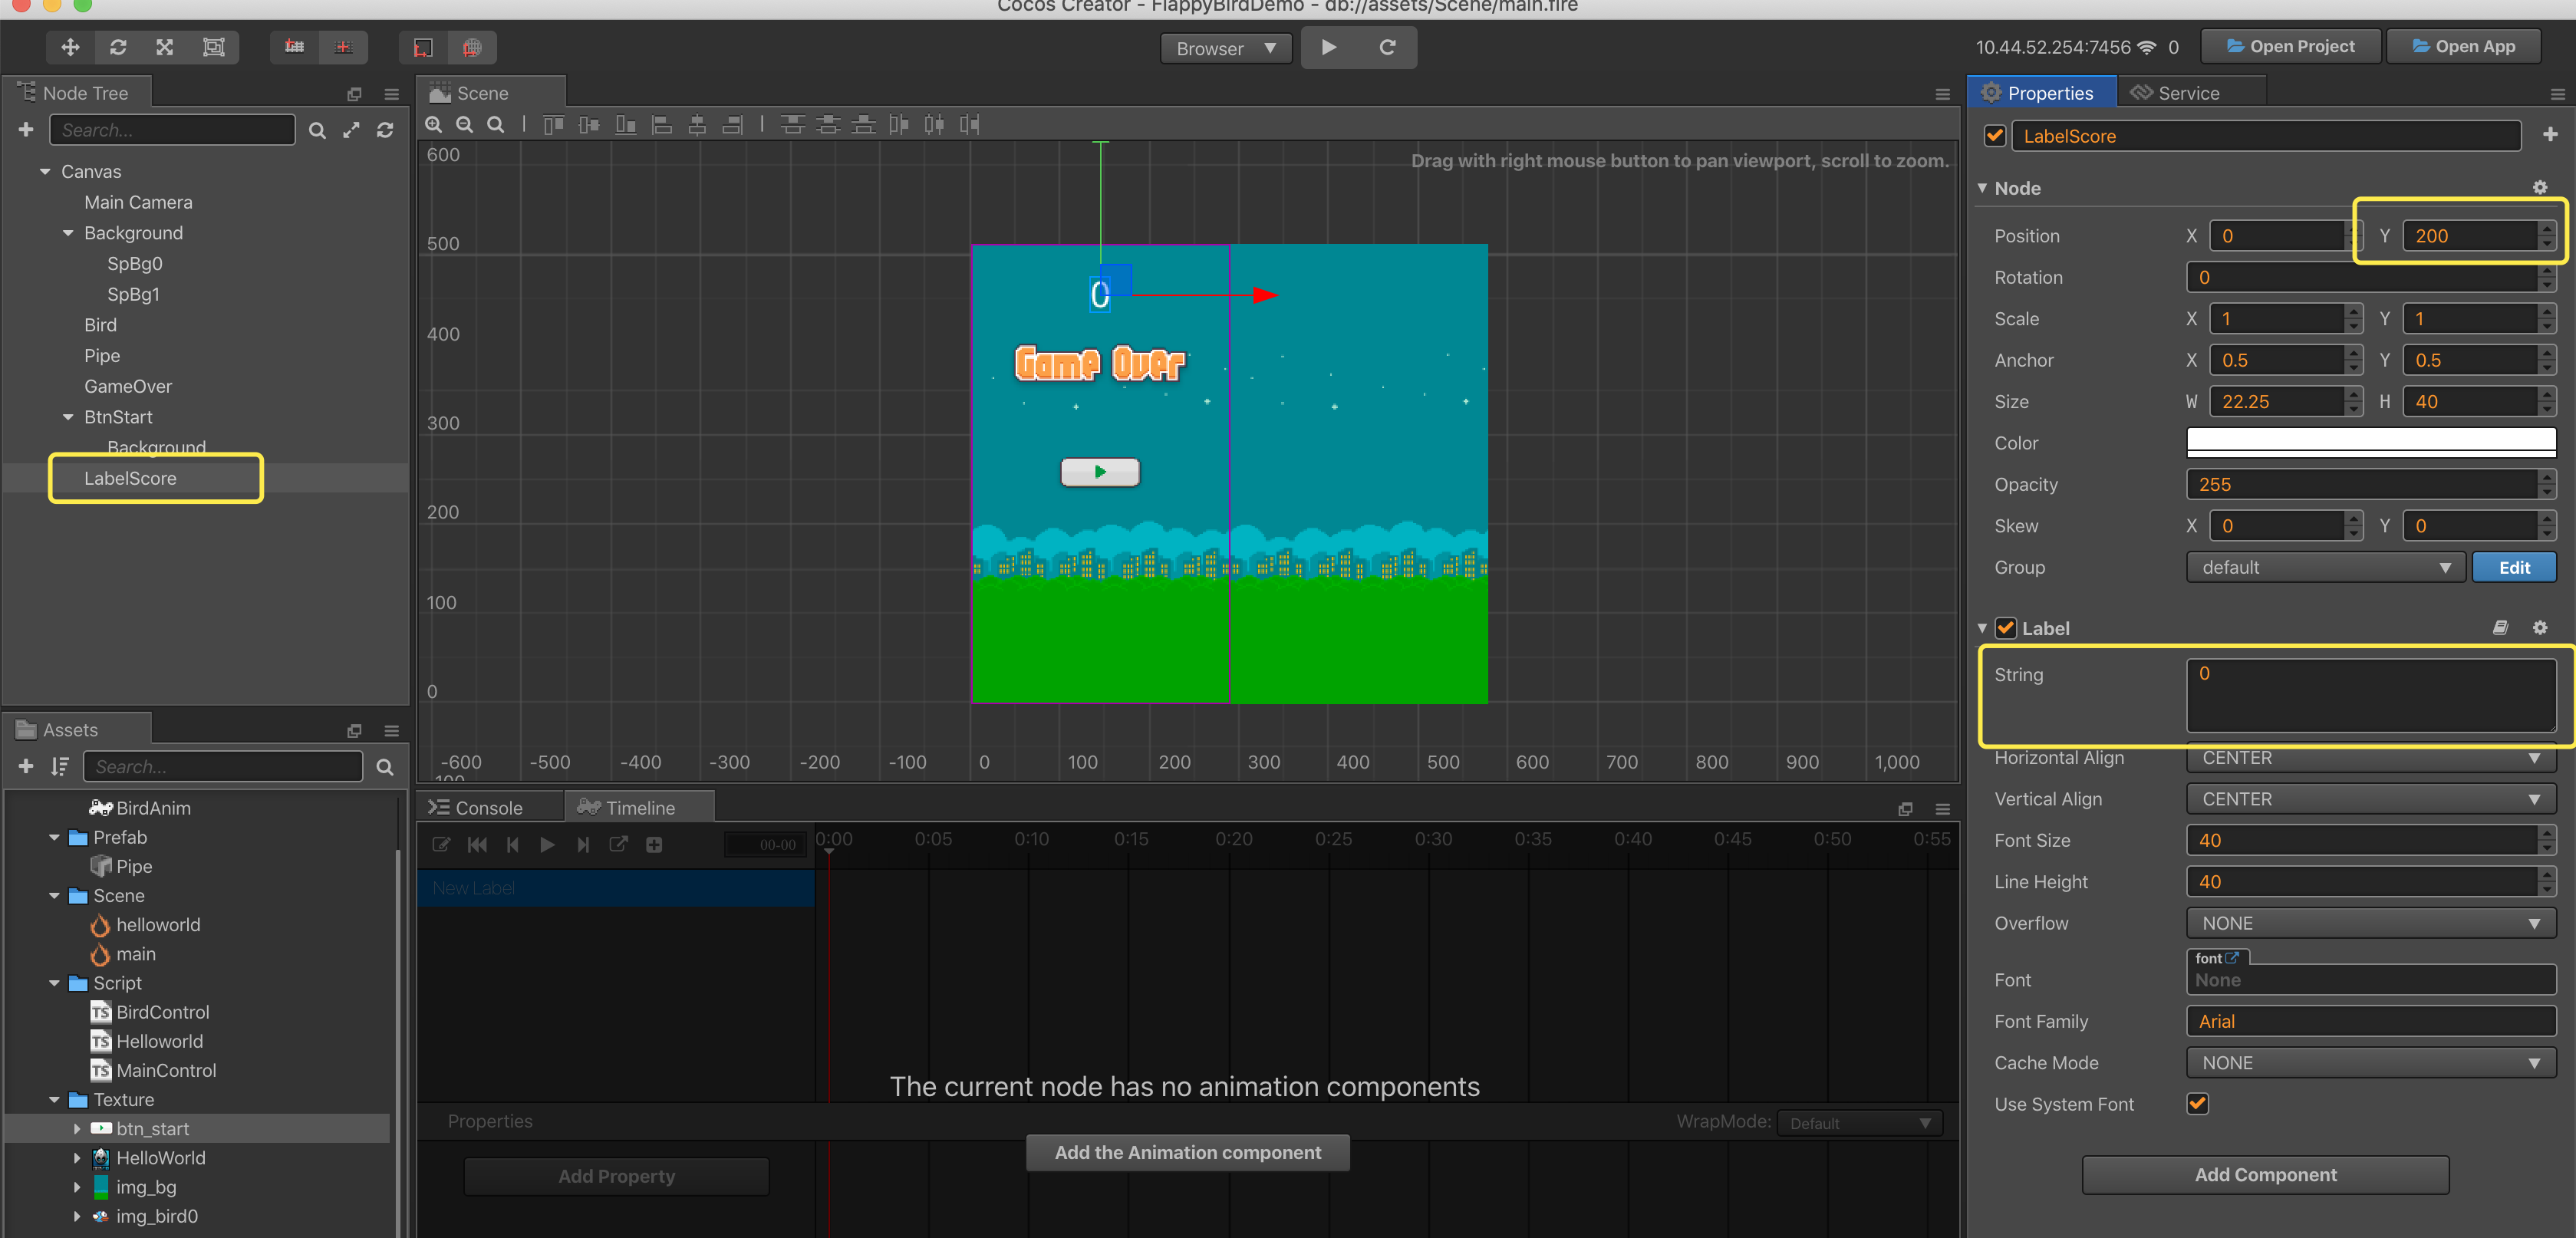
Task: Select the Bird node in tree
Action: point(100,325)
